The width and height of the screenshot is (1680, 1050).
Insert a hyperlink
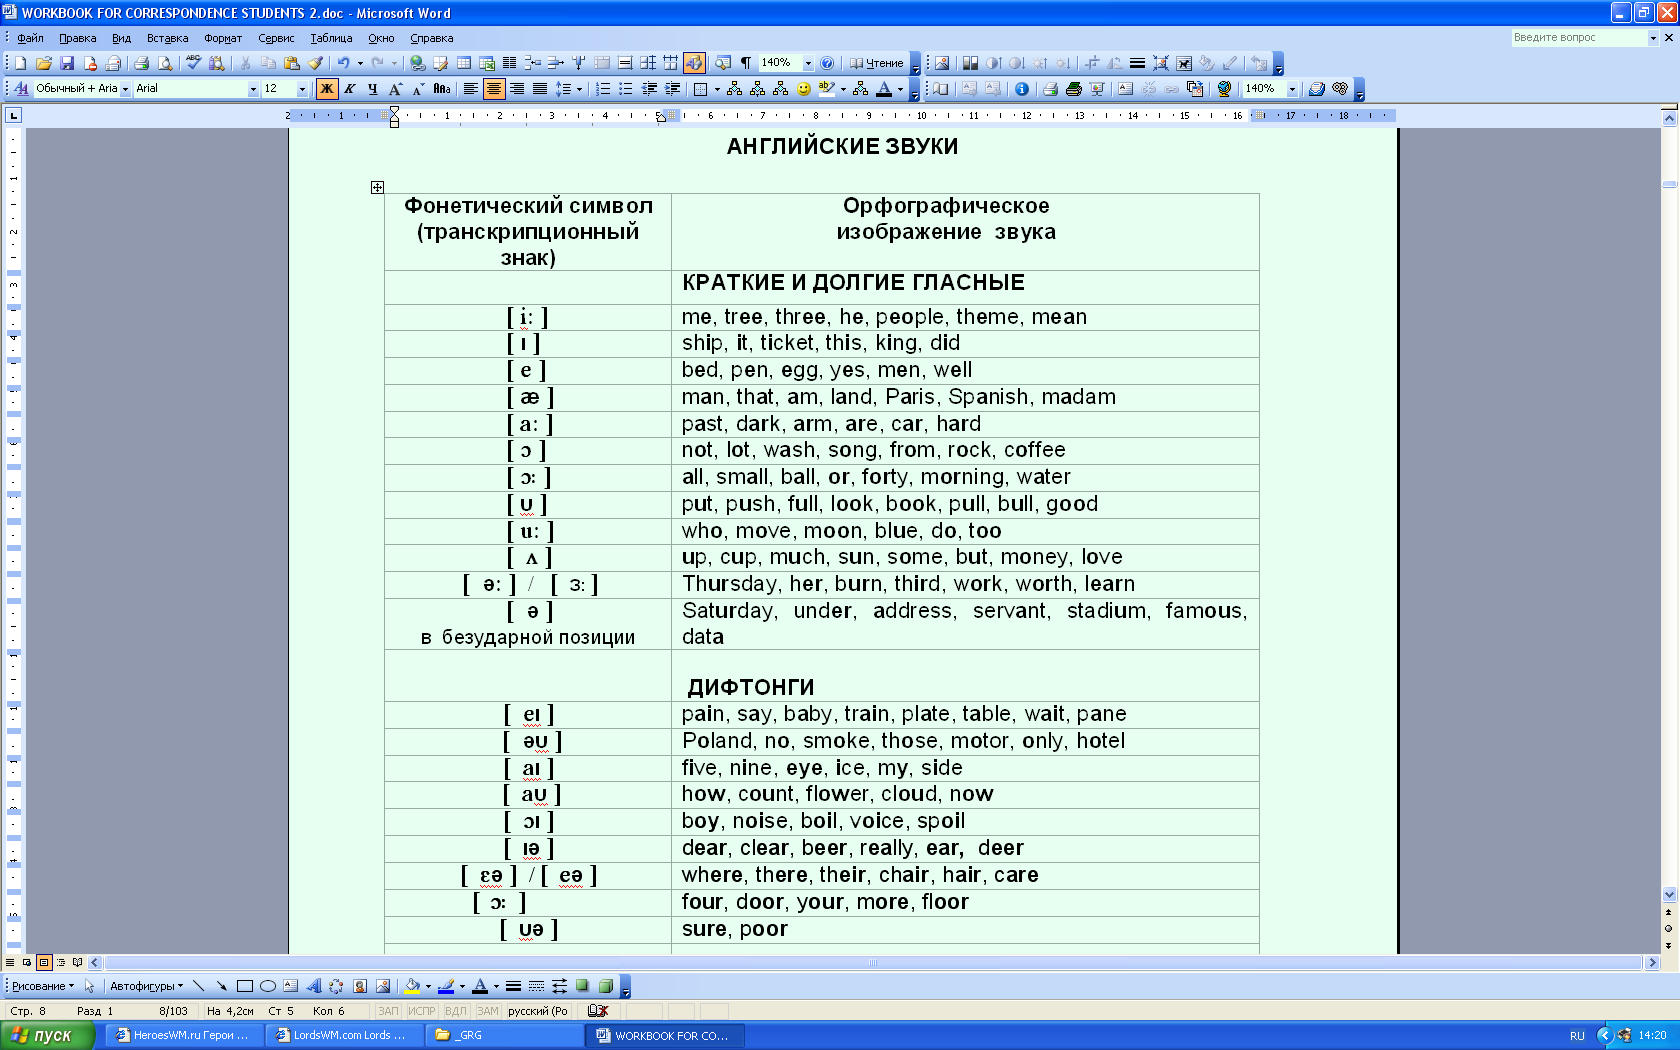coord(418,63)
